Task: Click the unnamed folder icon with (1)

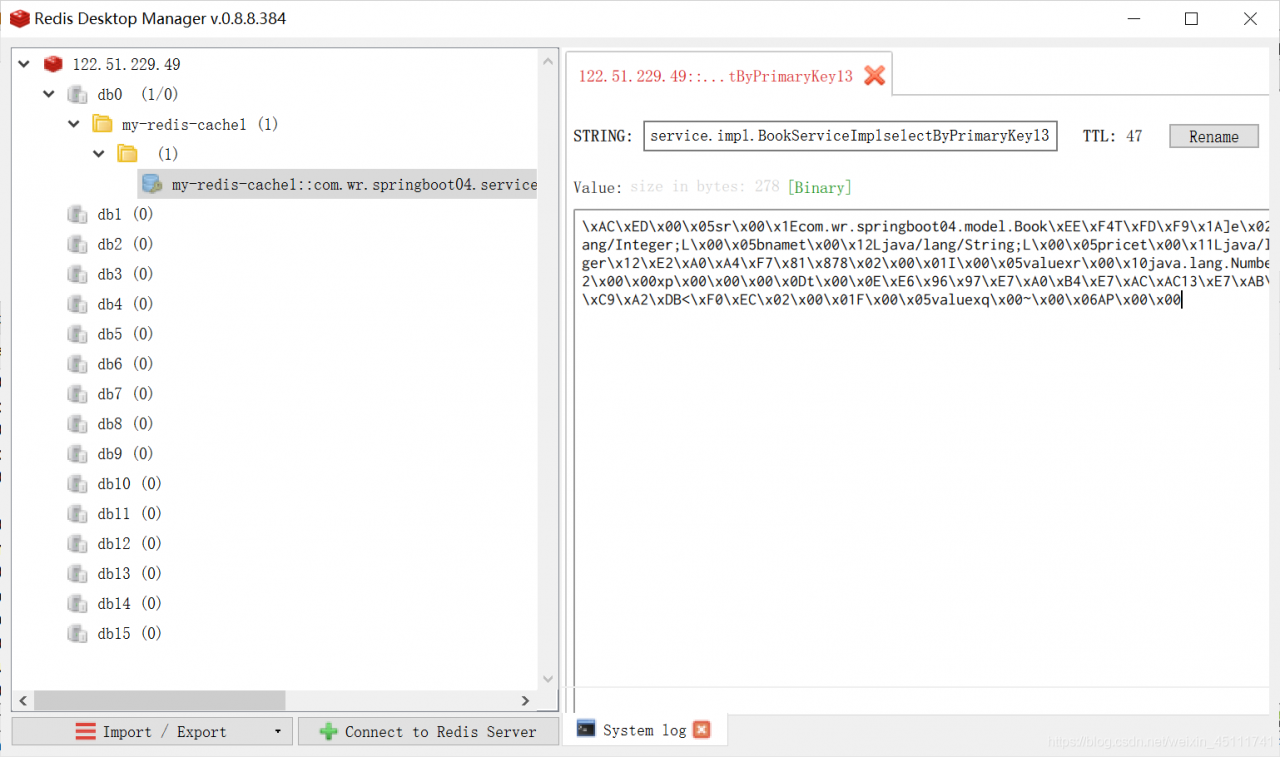Action: pos(127,153)
